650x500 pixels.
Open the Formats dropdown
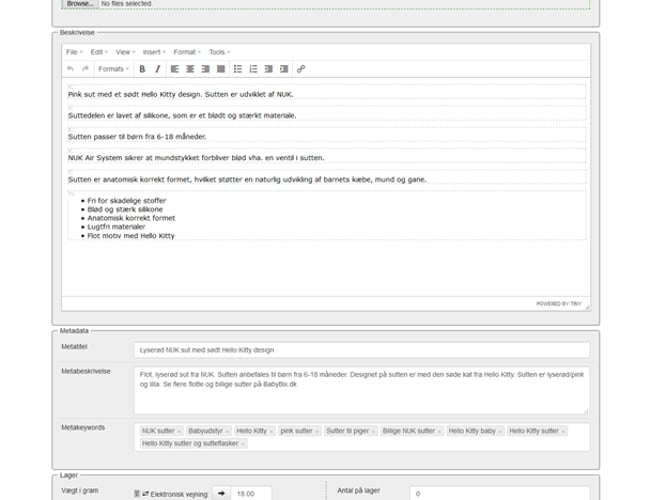click(113, 69)
